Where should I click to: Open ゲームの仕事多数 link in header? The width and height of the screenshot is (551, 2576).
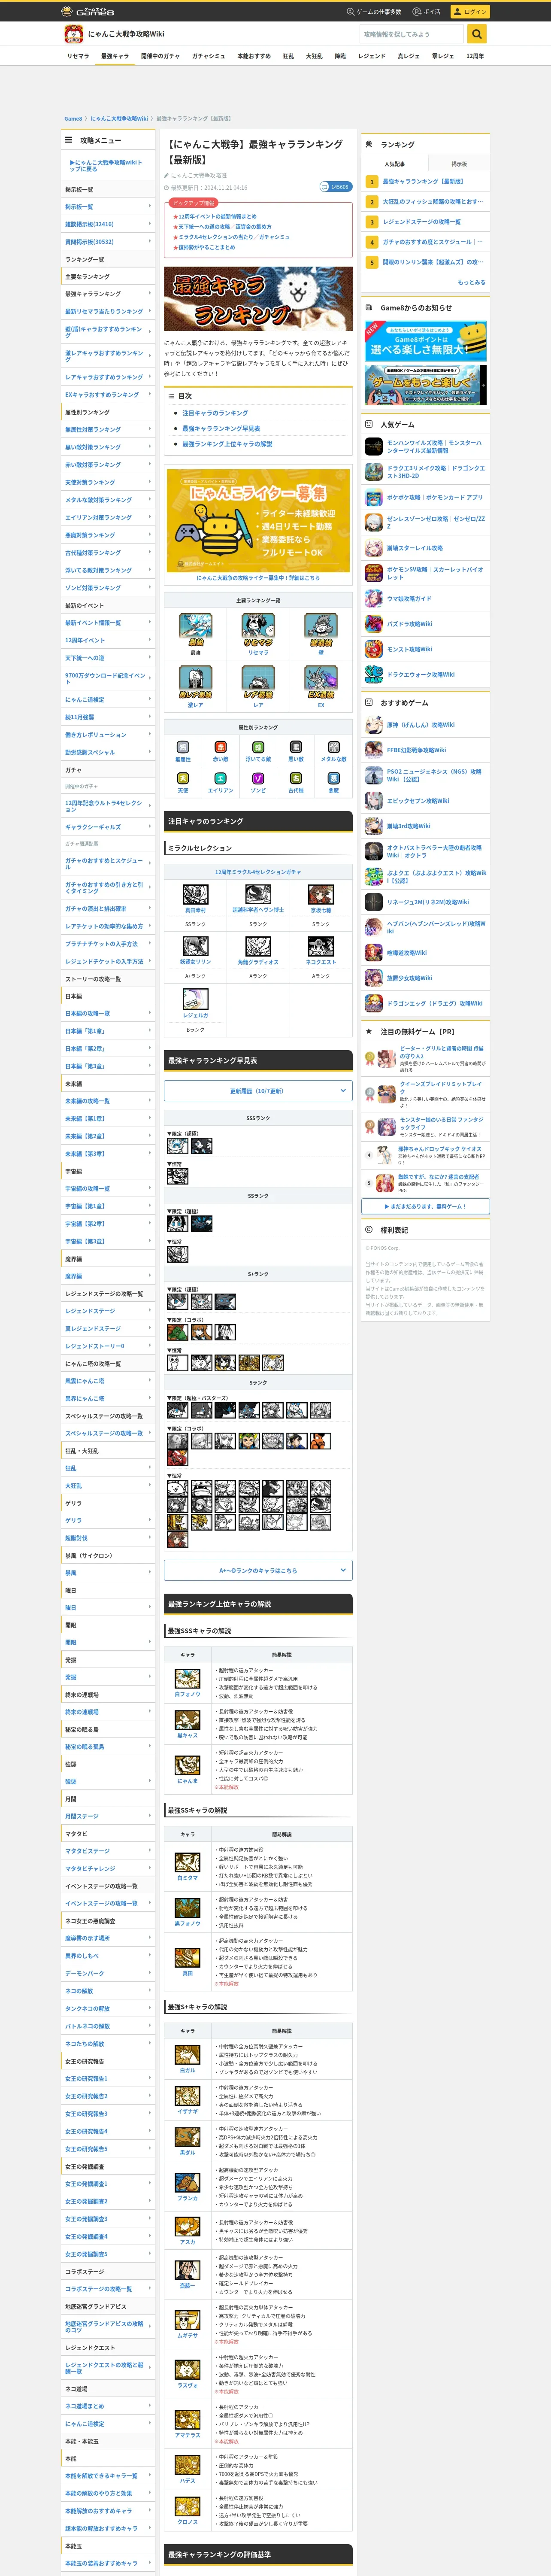click(x=374, y=12)
